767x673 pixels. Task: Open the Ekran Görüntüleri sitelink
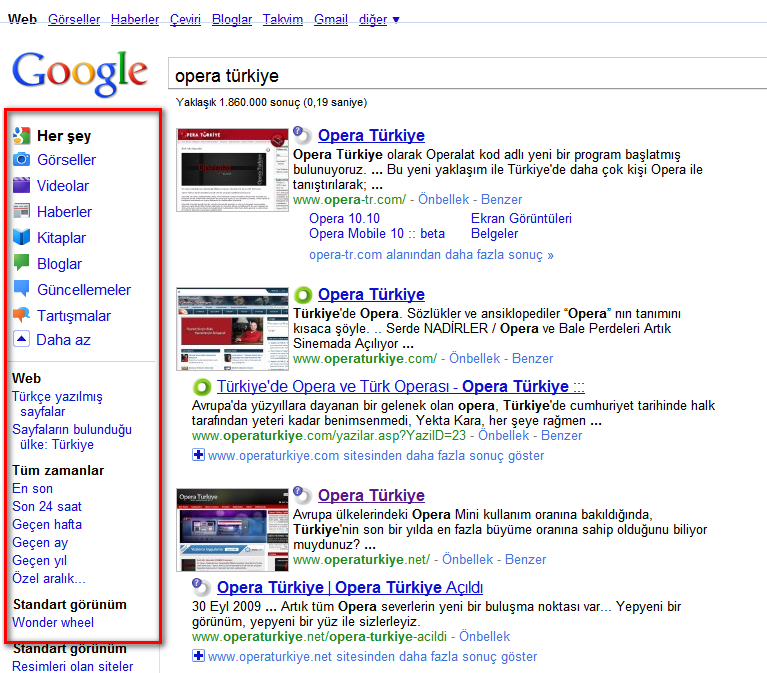(521, 218)
